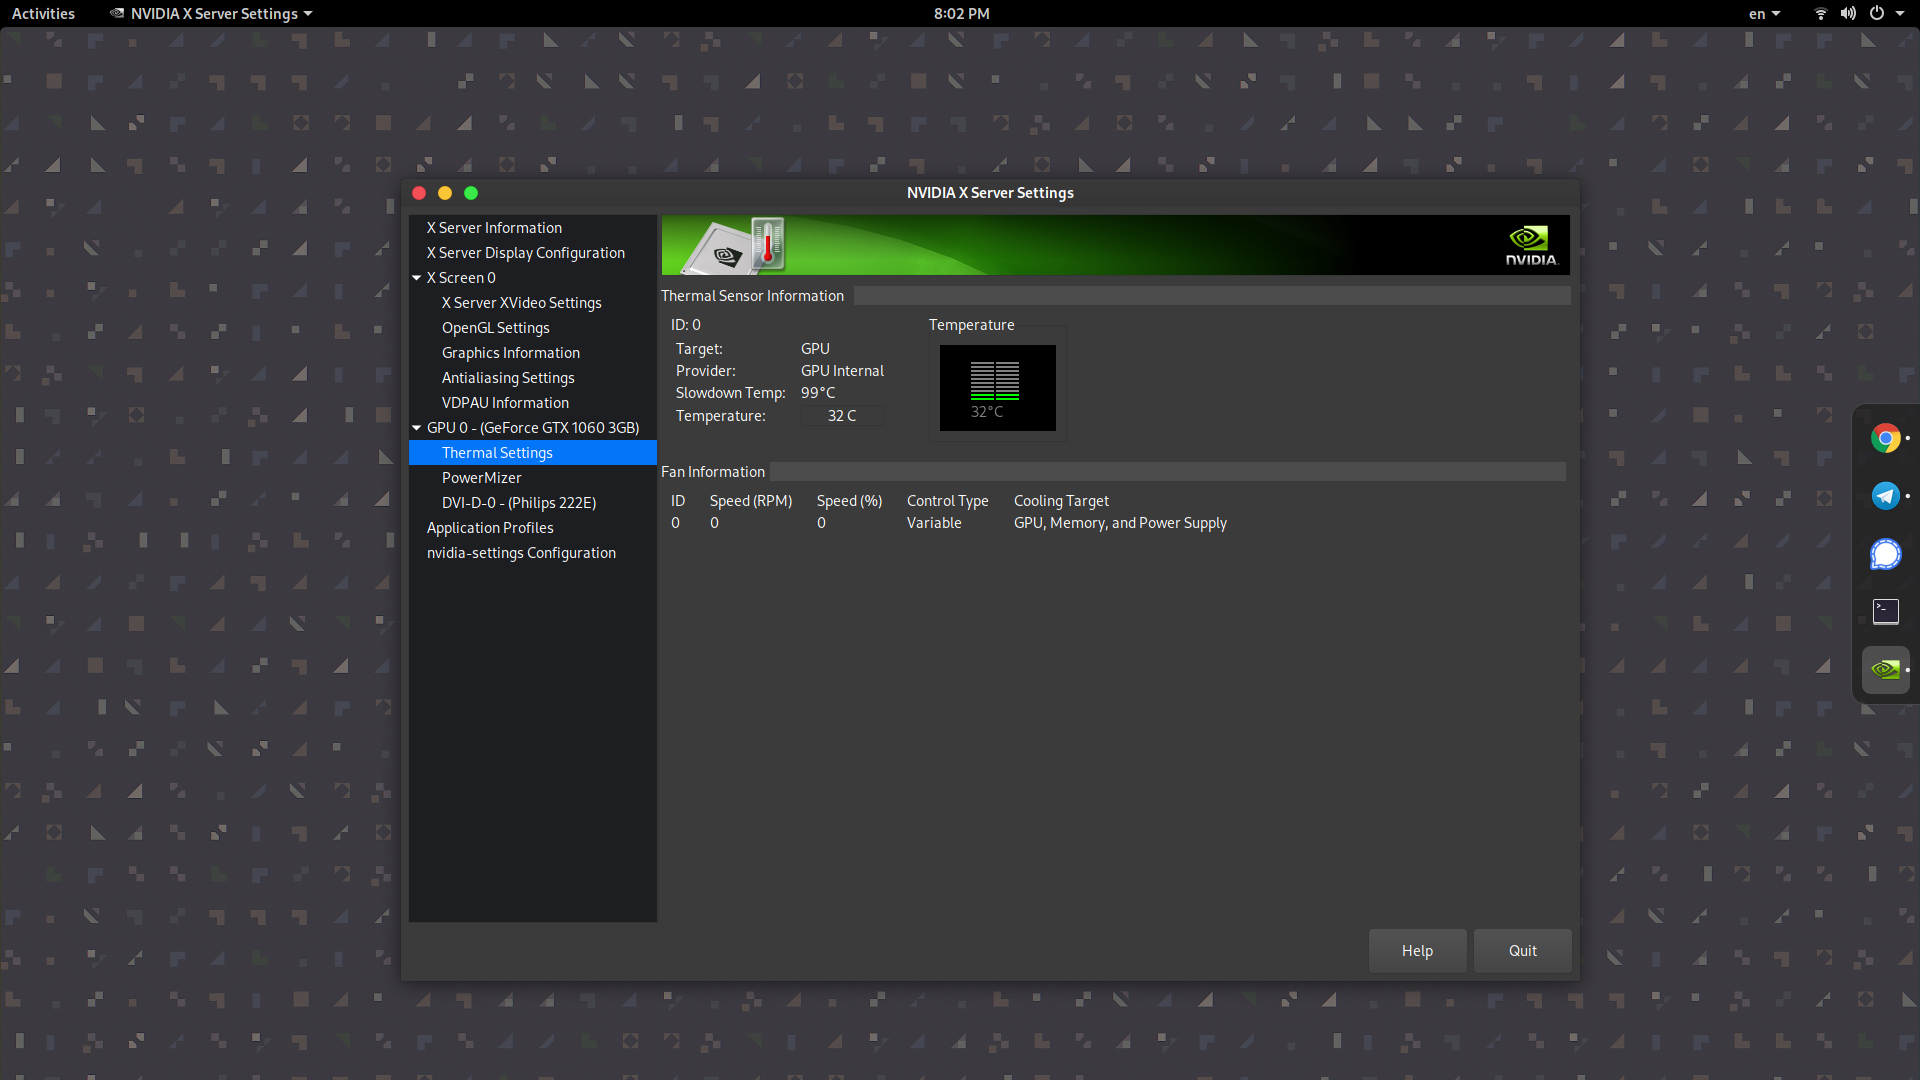The image size is (1920, 1080).
Task: Launch Terminal from the dock
Action: pos(1885,611)
